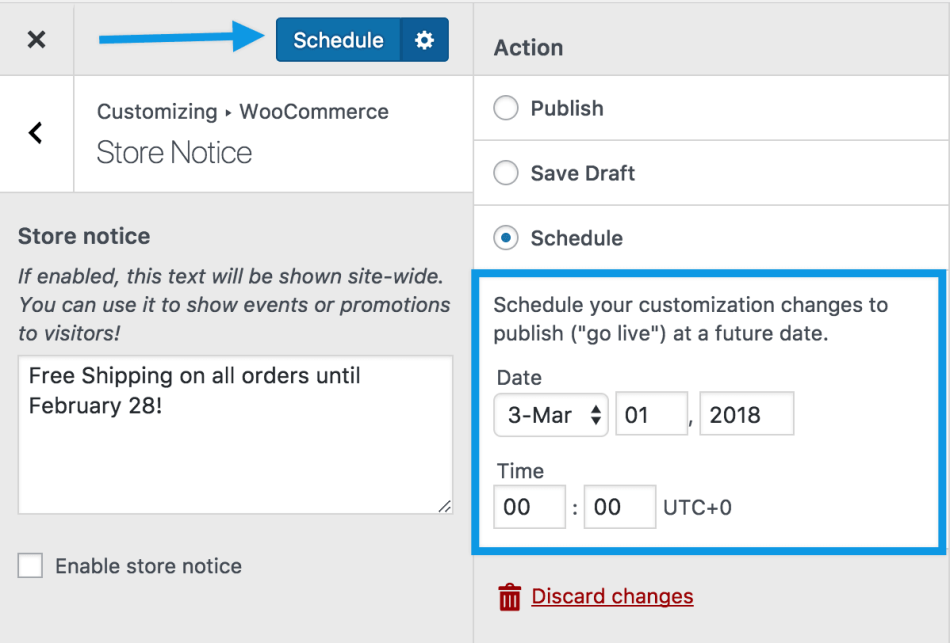This screenshot has height=643, width=950.
Task: Close the Customizer with the X icon
Action: [x=36, y=40]
